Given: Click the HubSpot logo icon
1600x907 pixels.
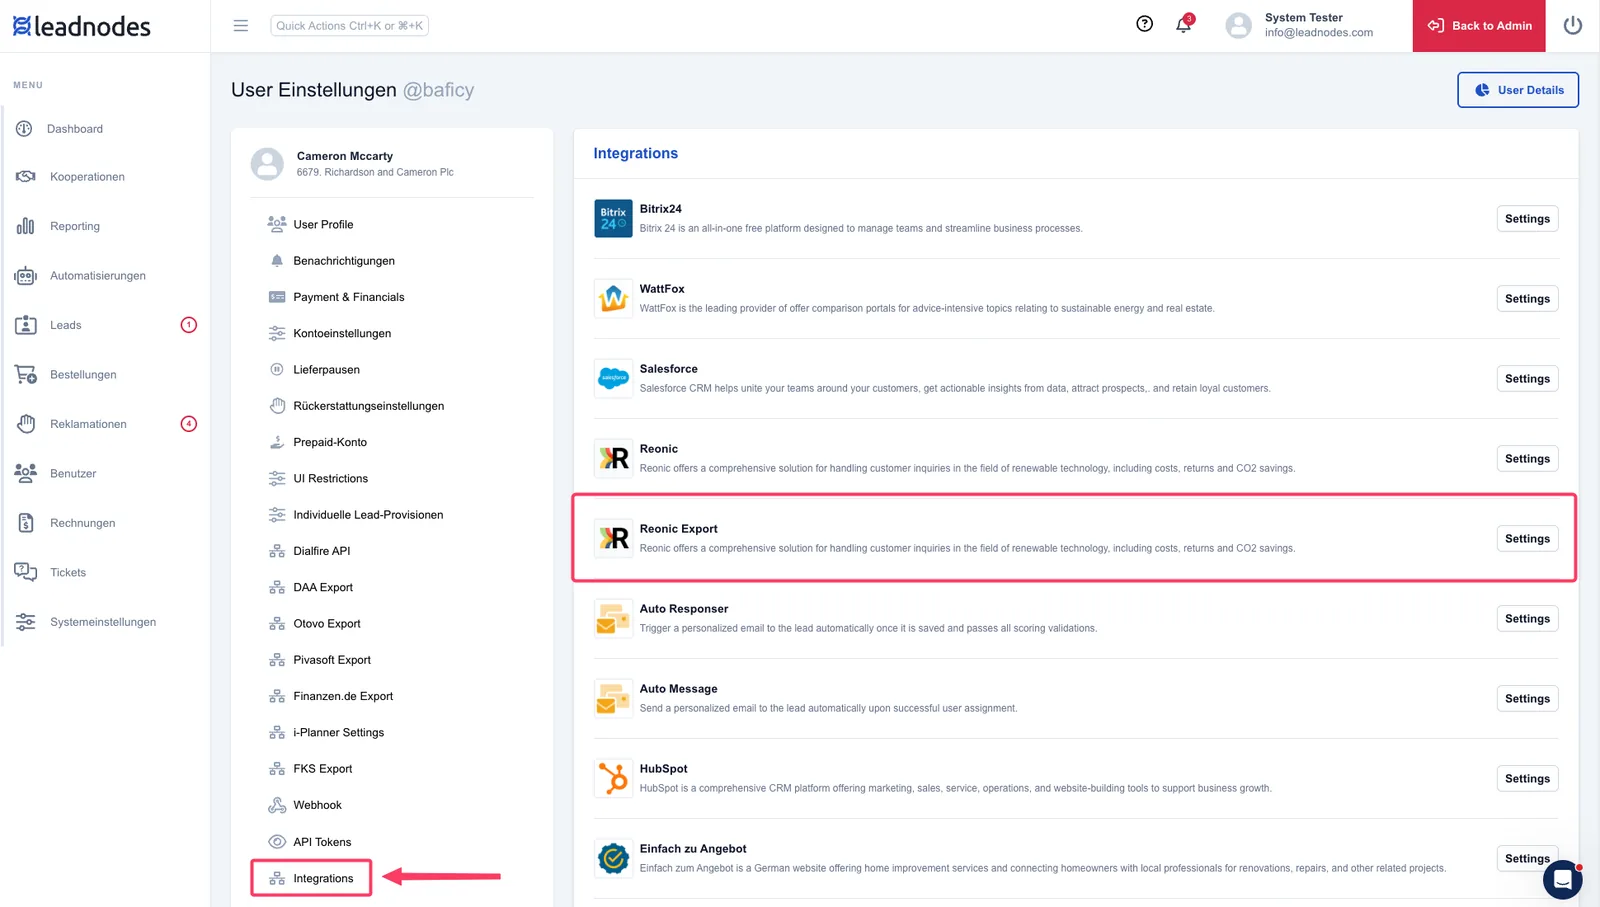Looking at the screenshot, I should tap(613, 778).
